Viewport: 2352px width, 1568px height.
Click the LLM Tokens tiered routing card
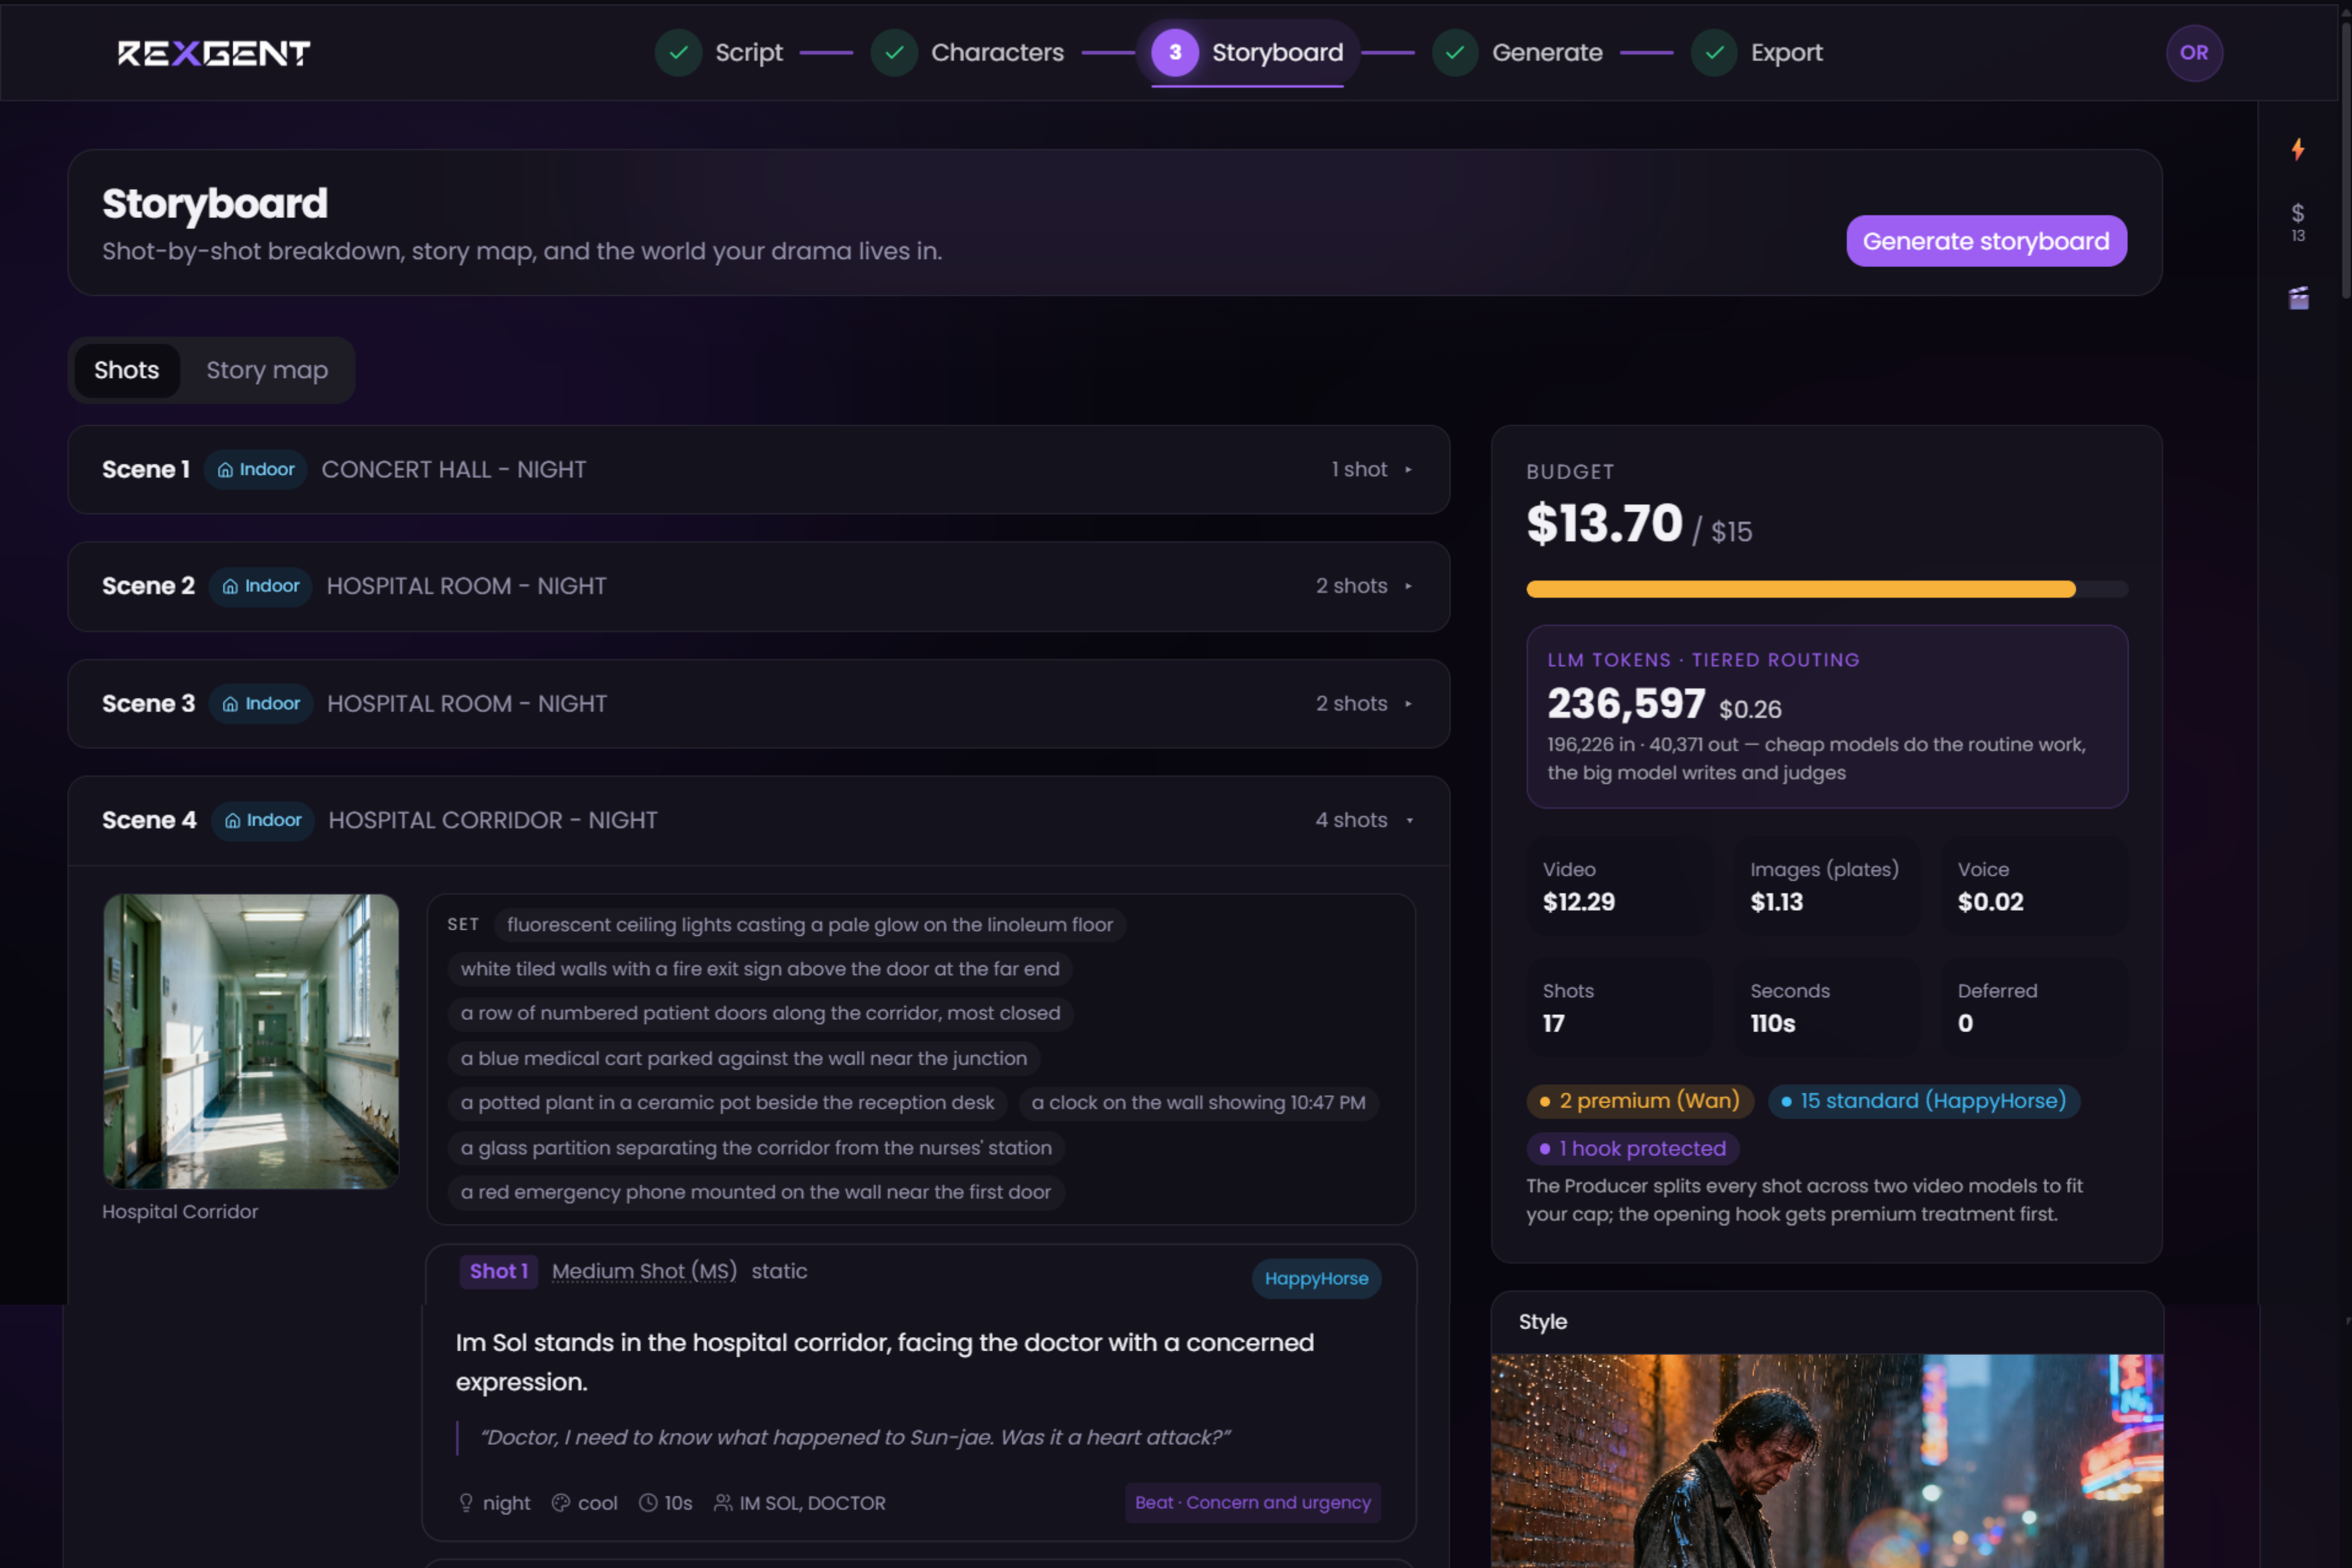(1827, 717)
